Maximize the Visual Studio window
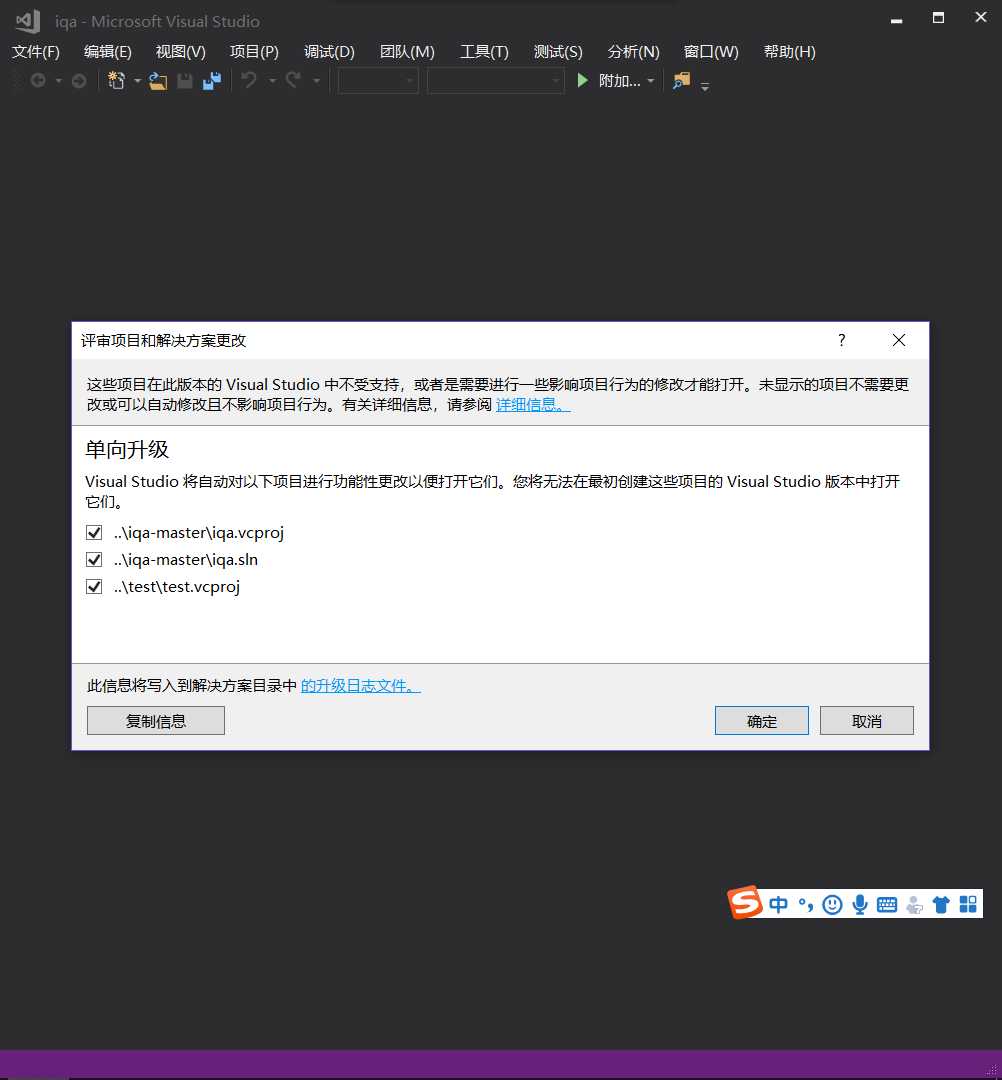 coord(938,18)
